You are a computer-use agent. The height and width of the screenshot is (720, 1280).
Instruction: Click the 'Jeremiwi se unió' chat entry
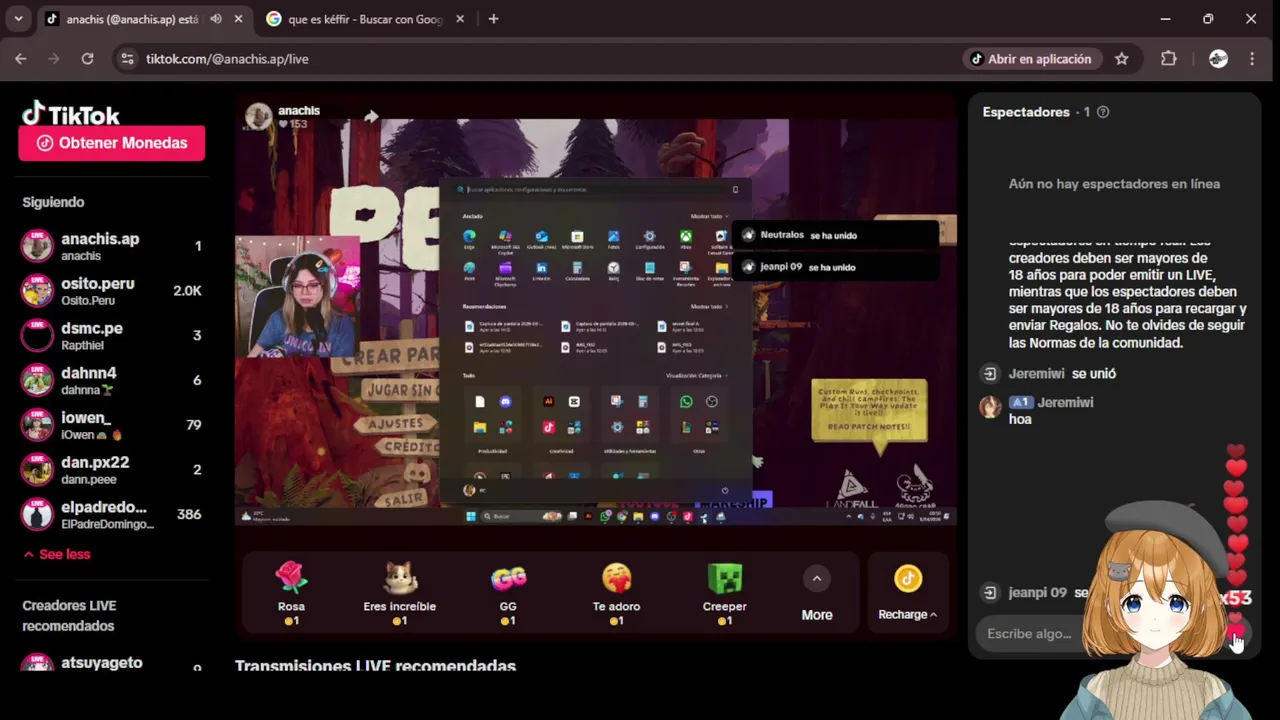point(1047,374)
